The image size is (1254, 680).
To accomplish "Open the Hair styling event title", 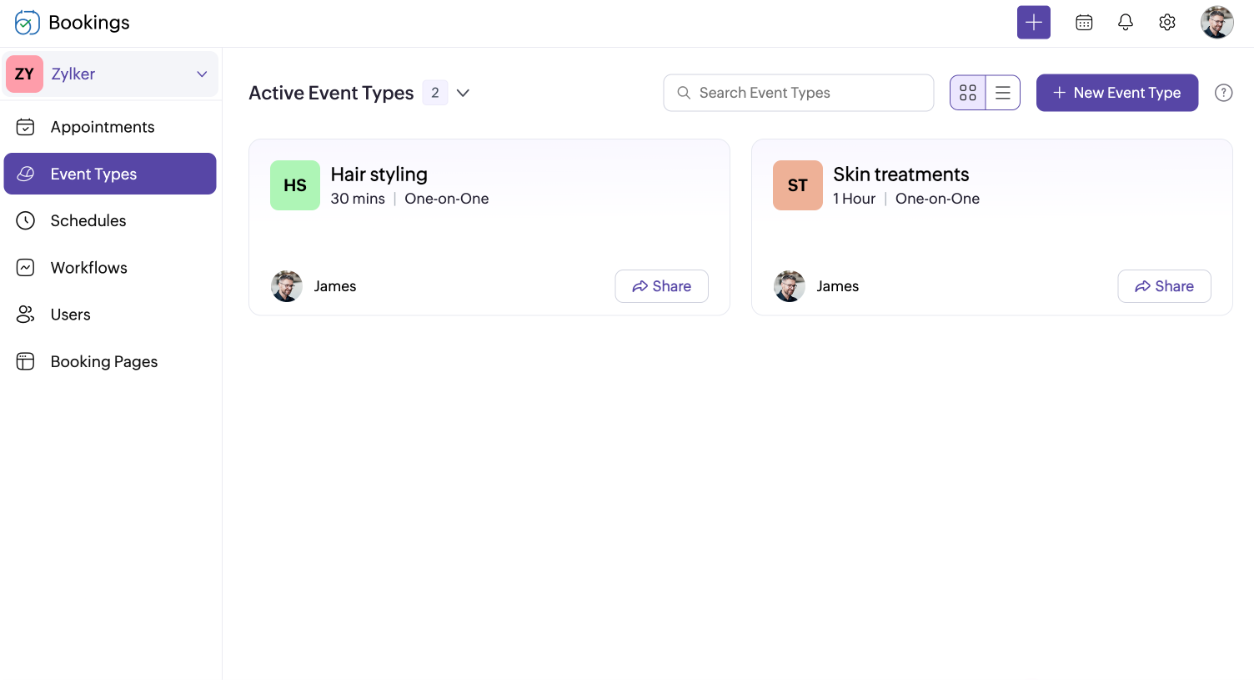I will 379,174.
